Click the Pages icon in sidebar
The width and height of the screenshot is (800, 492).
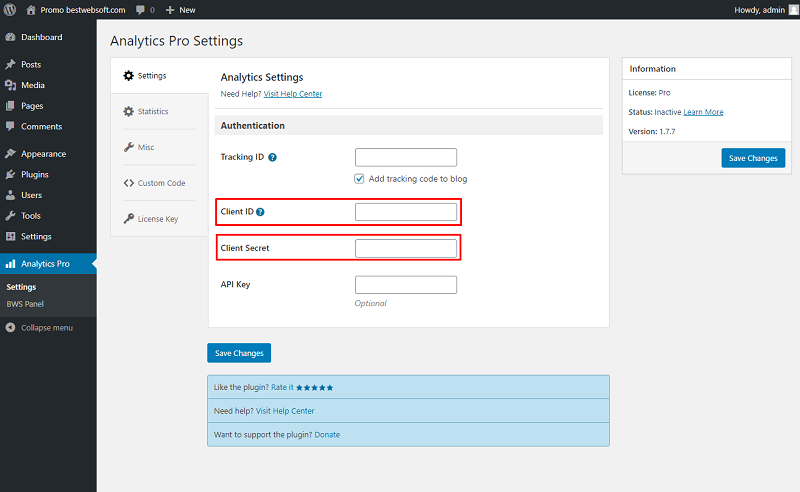pyautogui.click(x=10, y=106)
